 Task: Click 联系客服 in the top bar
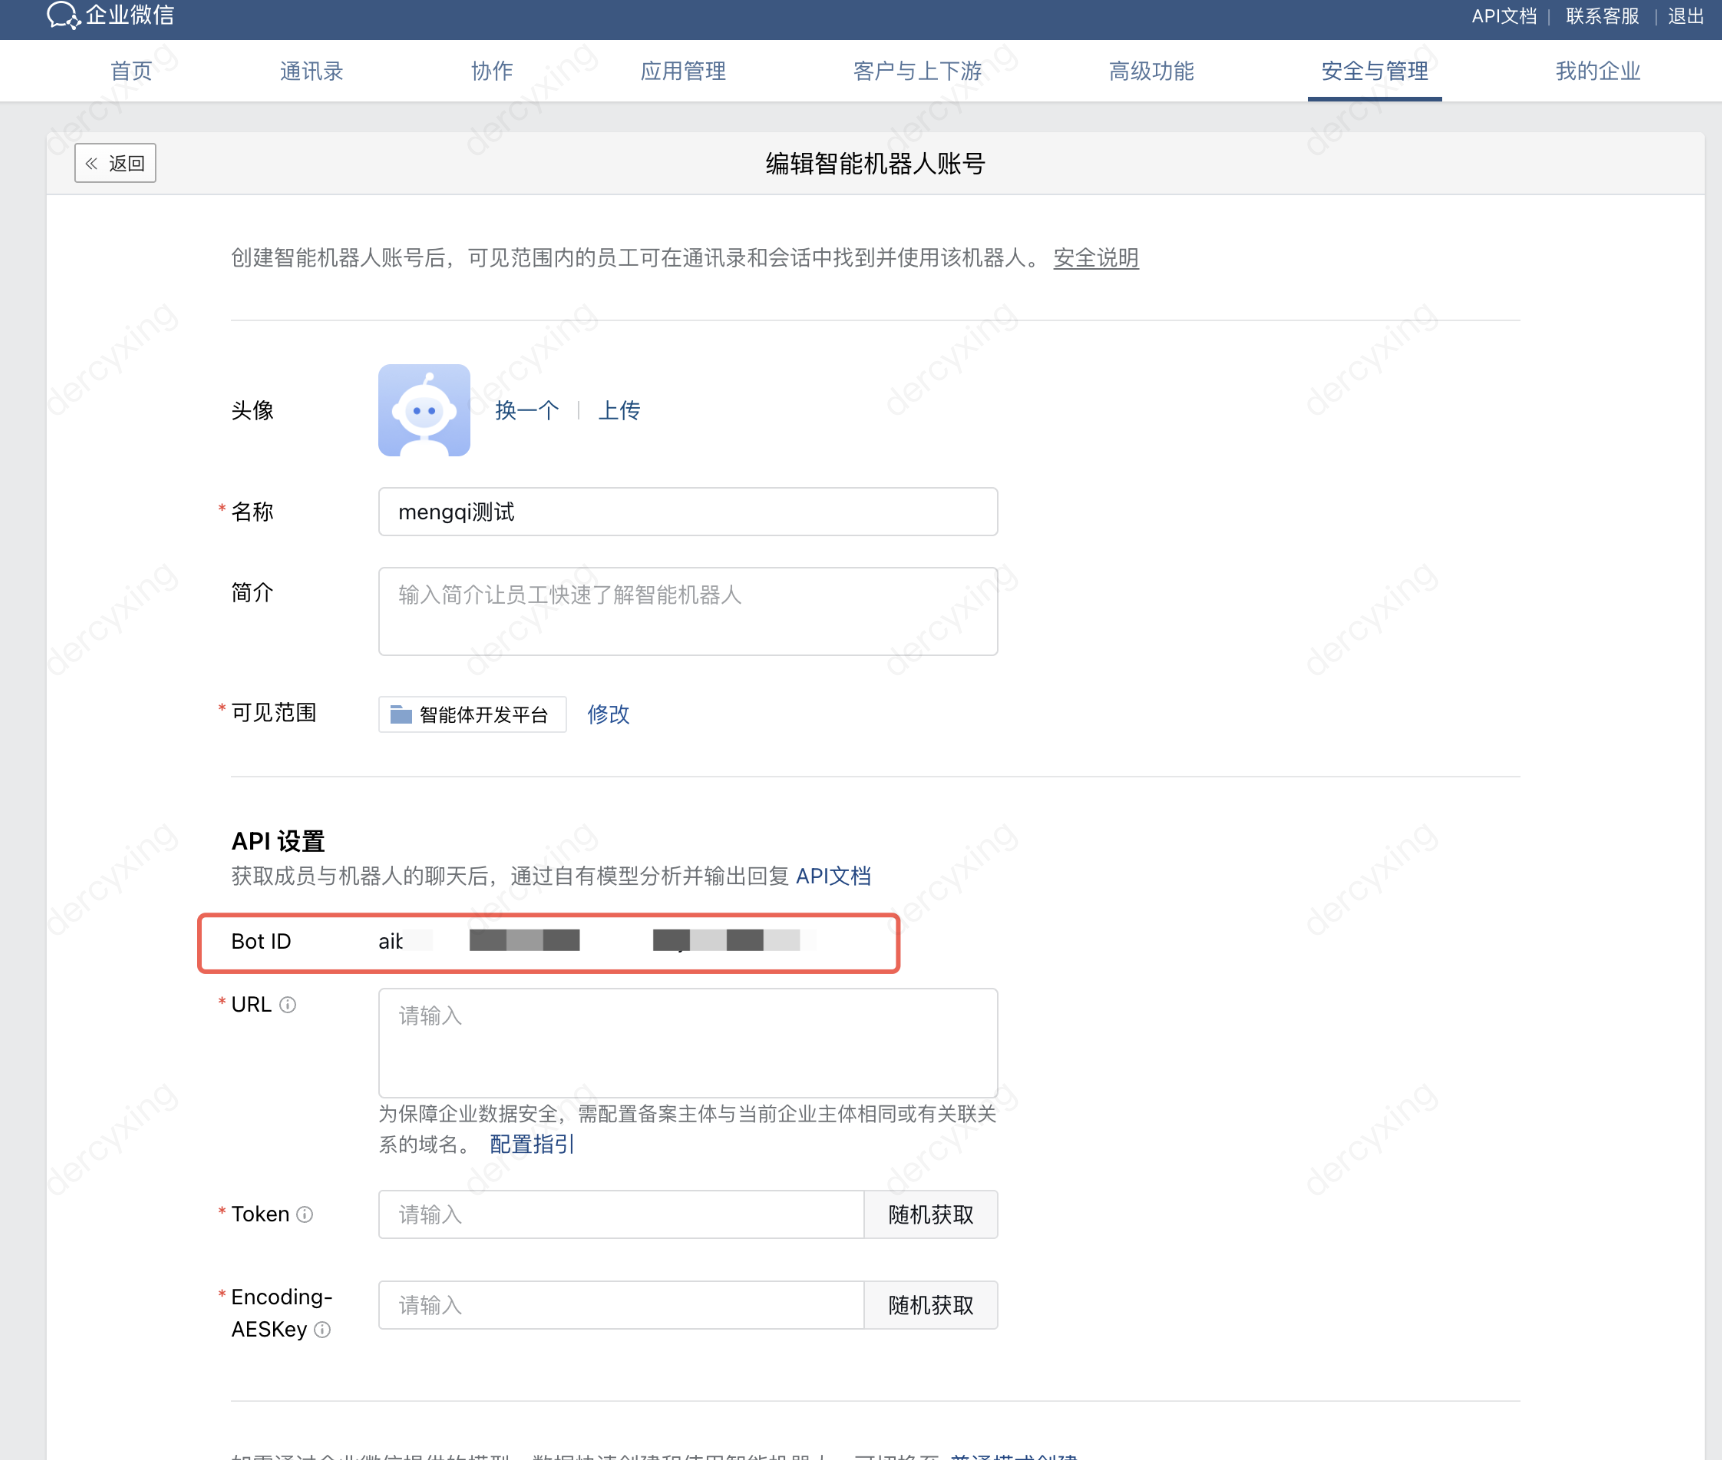pos(1602,16)
